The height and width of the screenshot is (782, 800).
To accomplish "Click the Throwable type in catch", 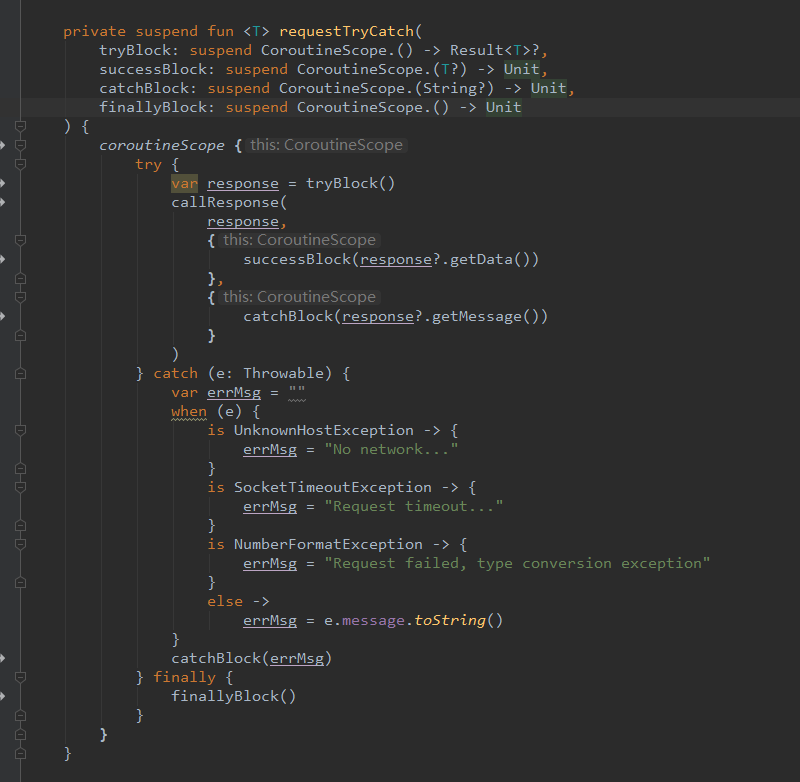I will coord(283,373).
